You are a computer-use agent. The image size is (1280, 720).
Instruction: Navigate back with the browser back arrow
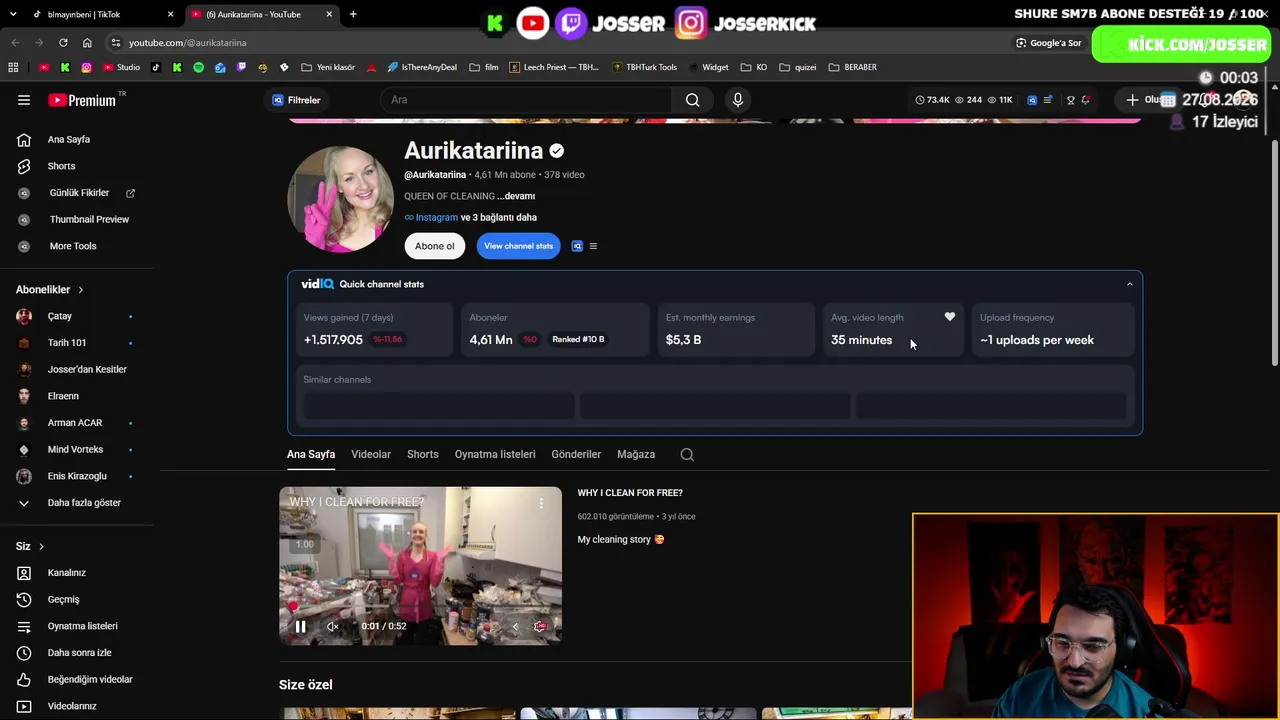point(15,43)
